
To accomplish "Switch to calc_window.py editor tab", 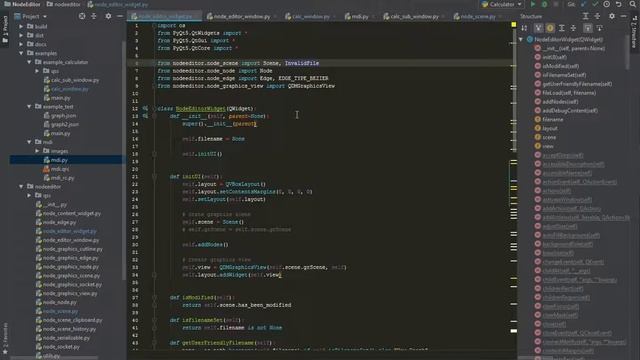I will [x=310, y=16].
